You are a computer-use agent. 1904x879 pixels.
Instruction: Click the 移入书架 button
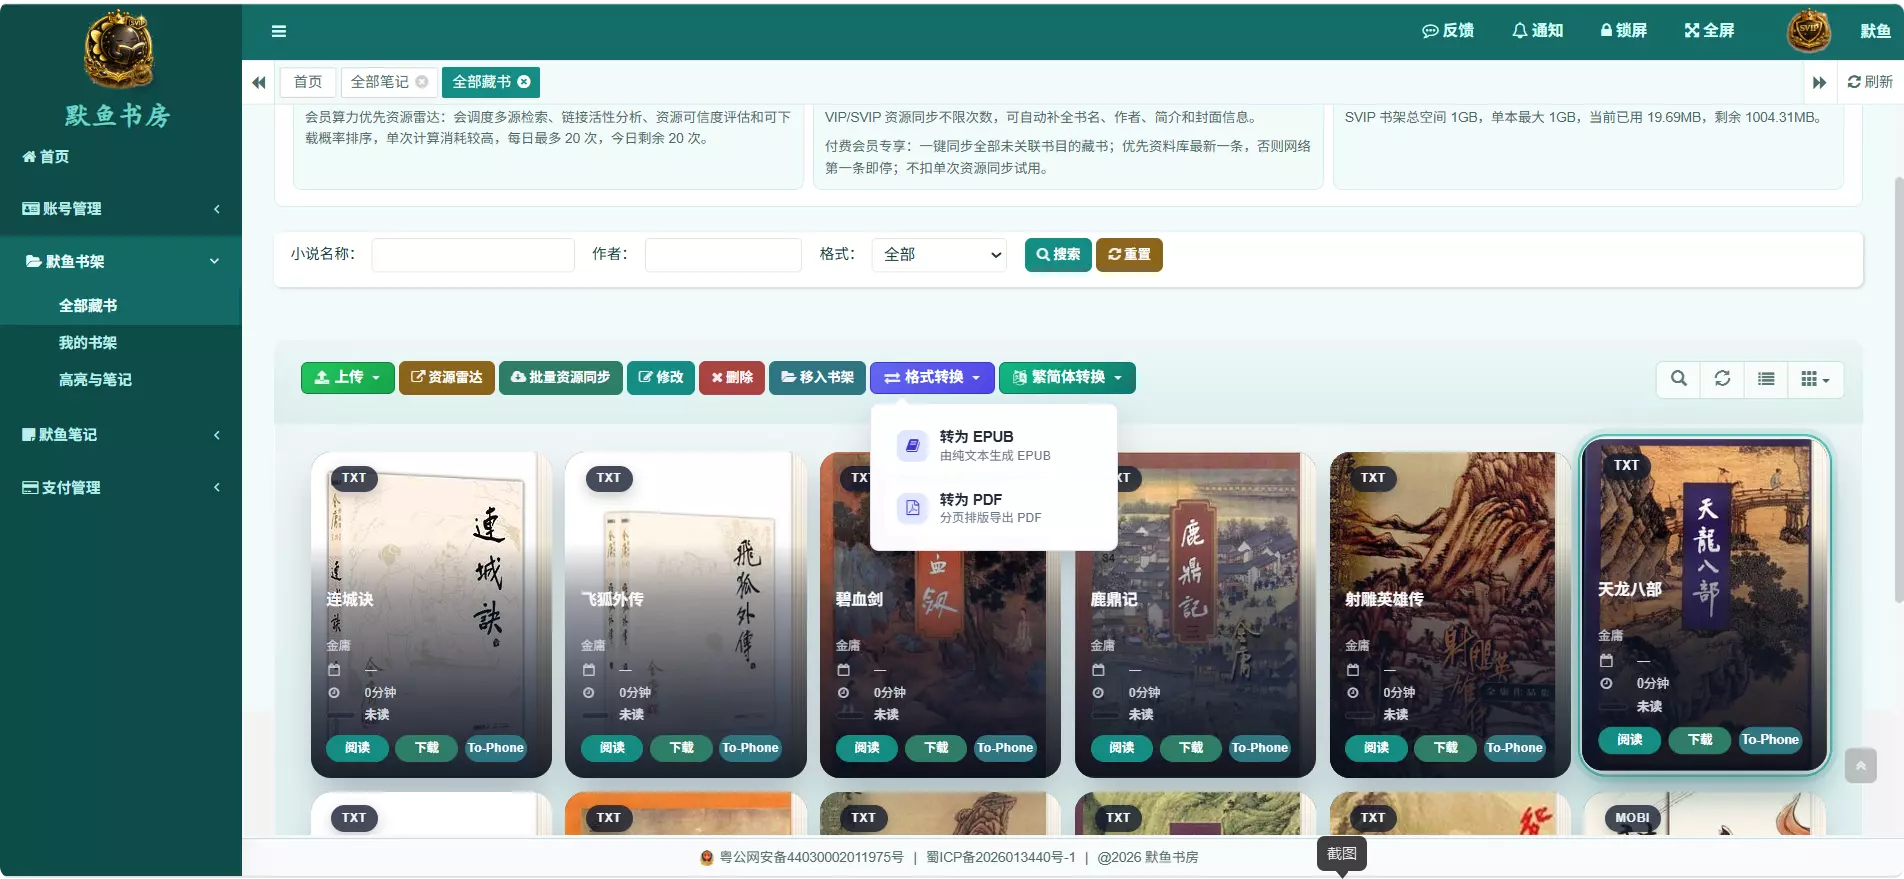tap(817, 378)
